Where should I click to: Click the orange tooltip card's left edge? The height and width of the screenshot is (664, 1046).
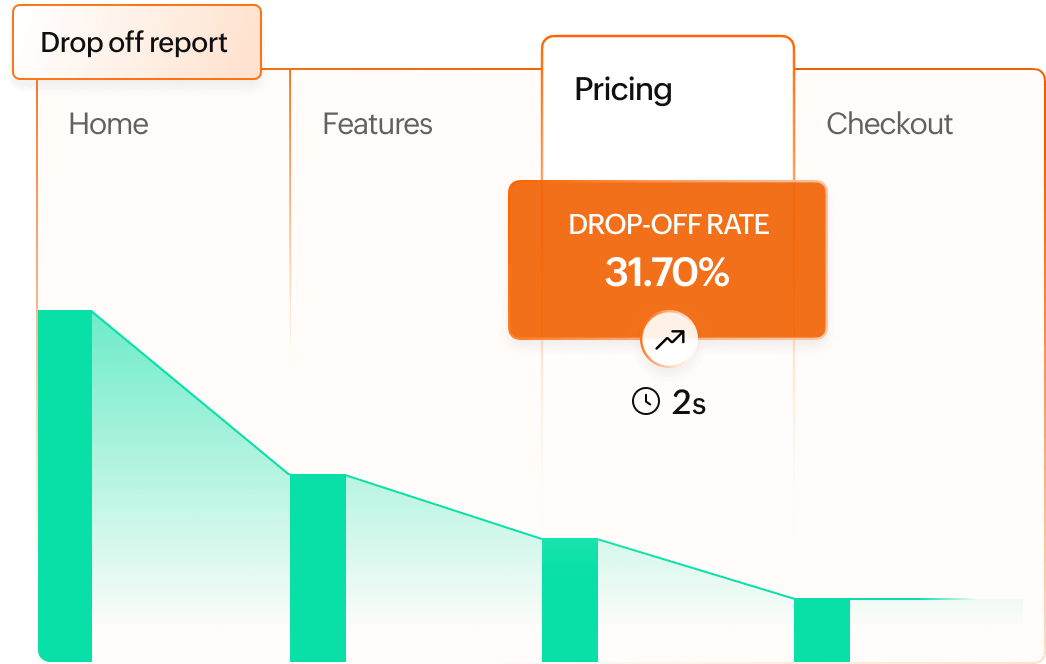511,260
